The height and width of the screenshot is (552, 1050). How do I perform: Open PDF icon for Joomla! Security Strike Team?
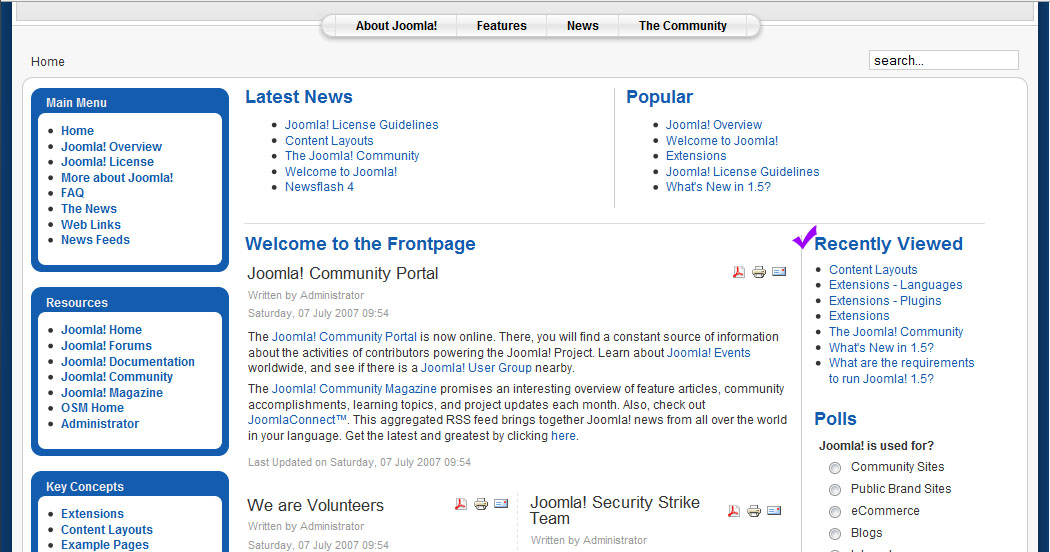(x=734, y=511)
